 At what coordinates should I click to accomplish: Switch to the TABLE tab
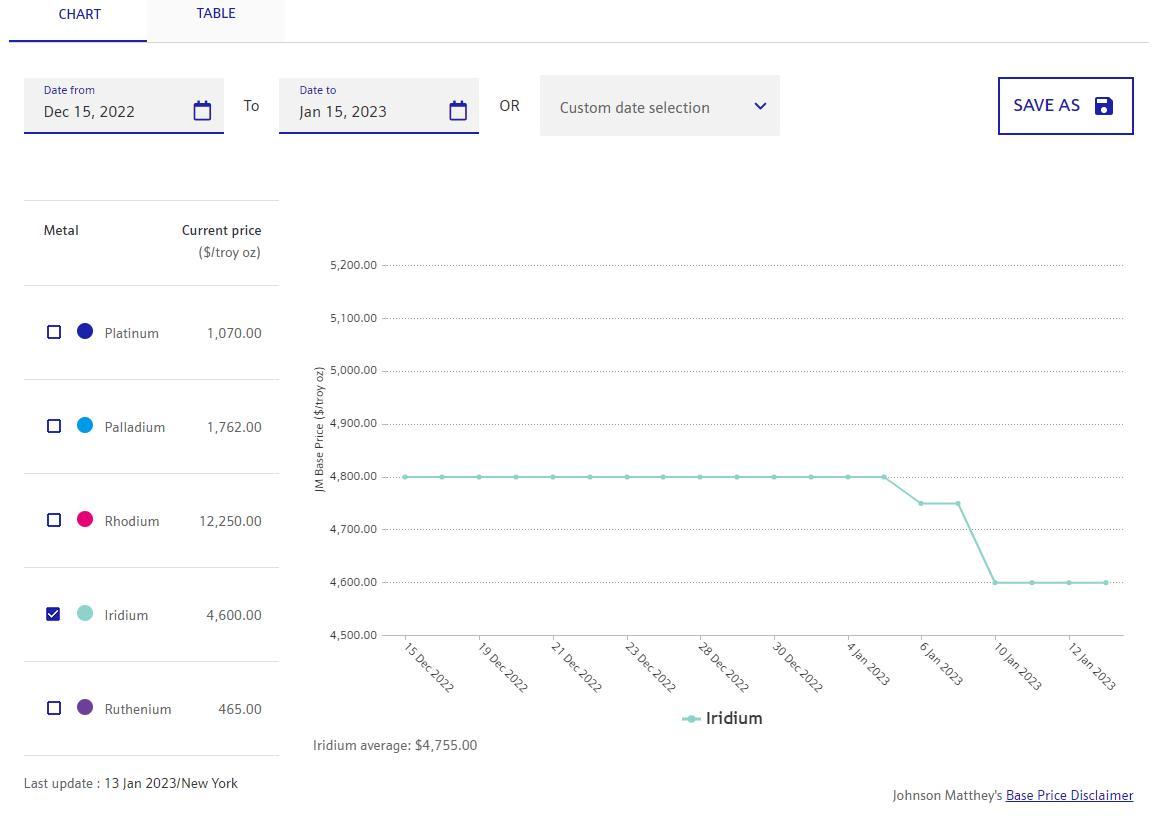pos(216,14)
